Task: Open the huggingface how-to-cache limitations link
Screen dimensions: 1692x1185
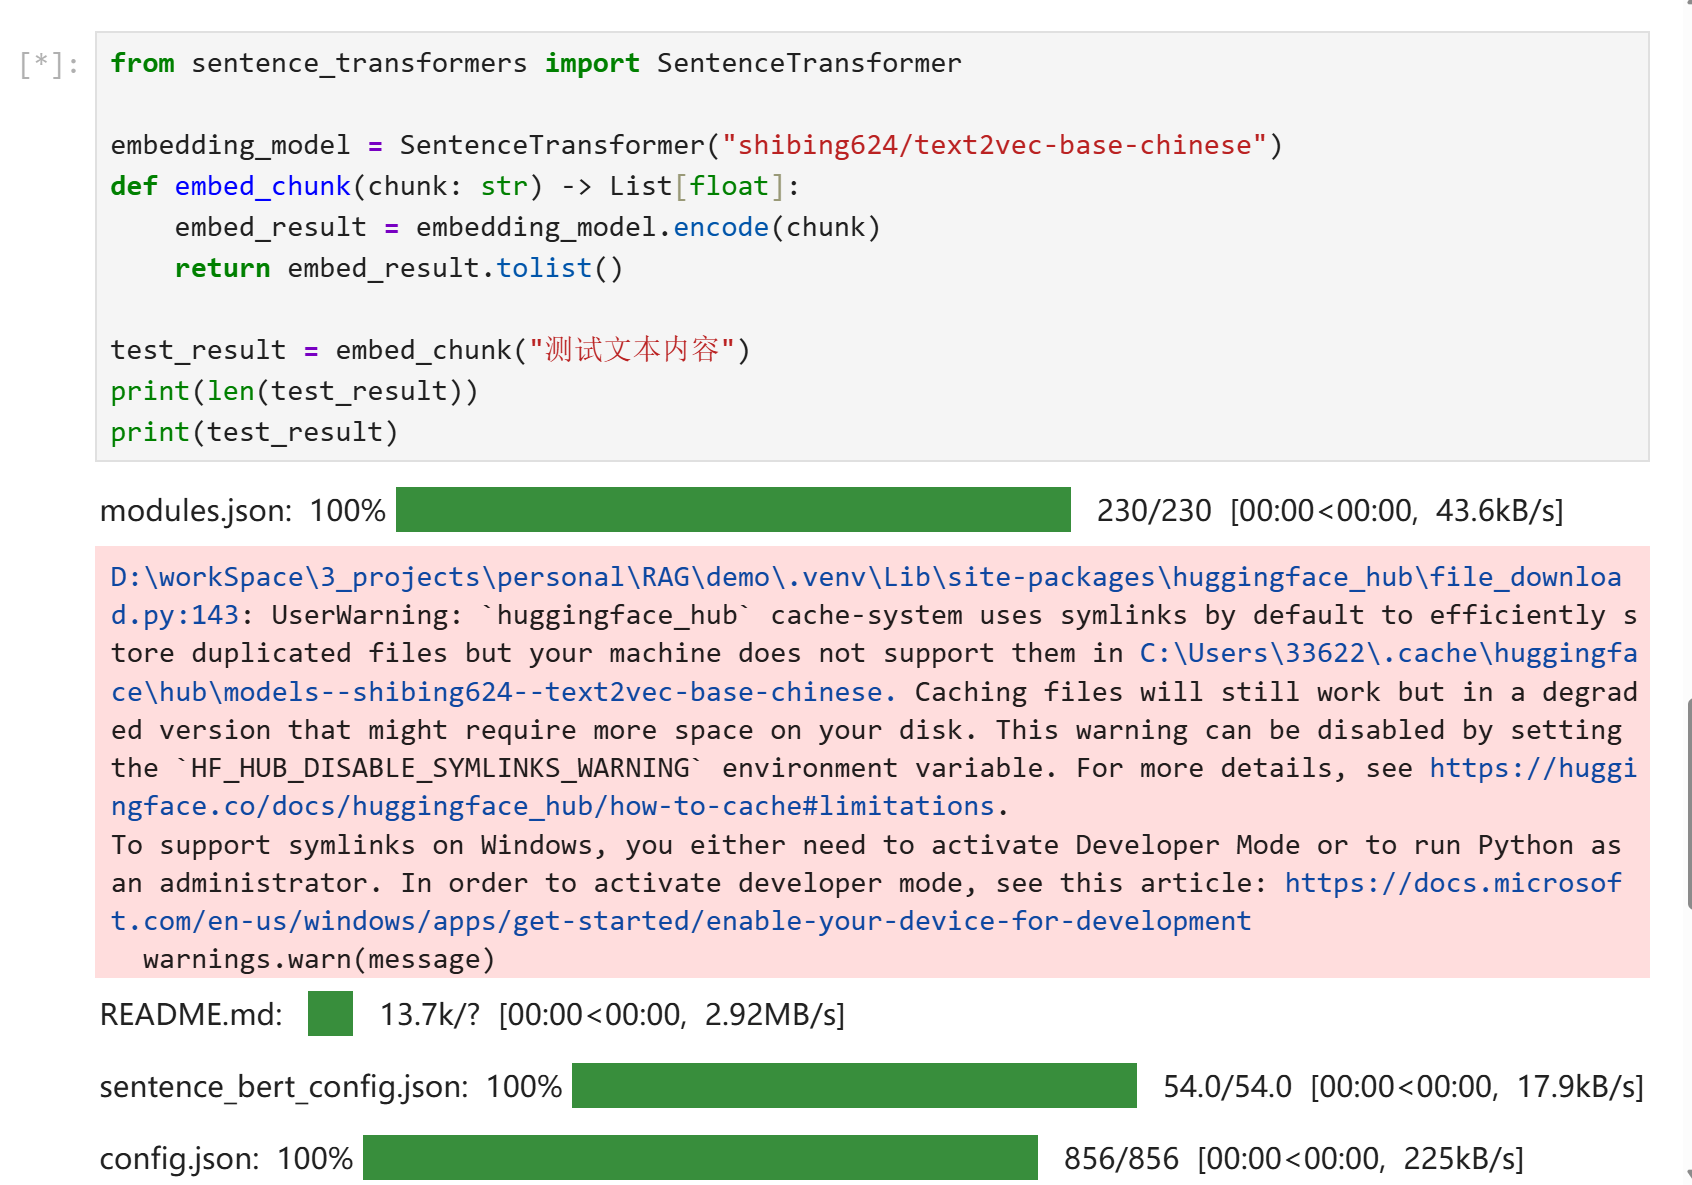Action: click(552, 806)
